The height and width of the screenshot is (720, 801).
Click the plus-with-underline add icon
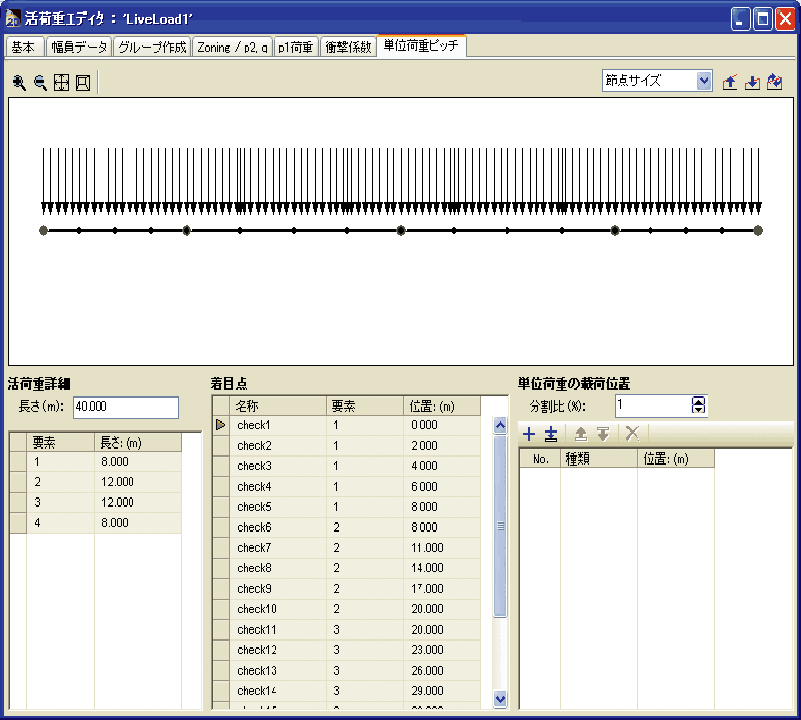coord(551,434)
